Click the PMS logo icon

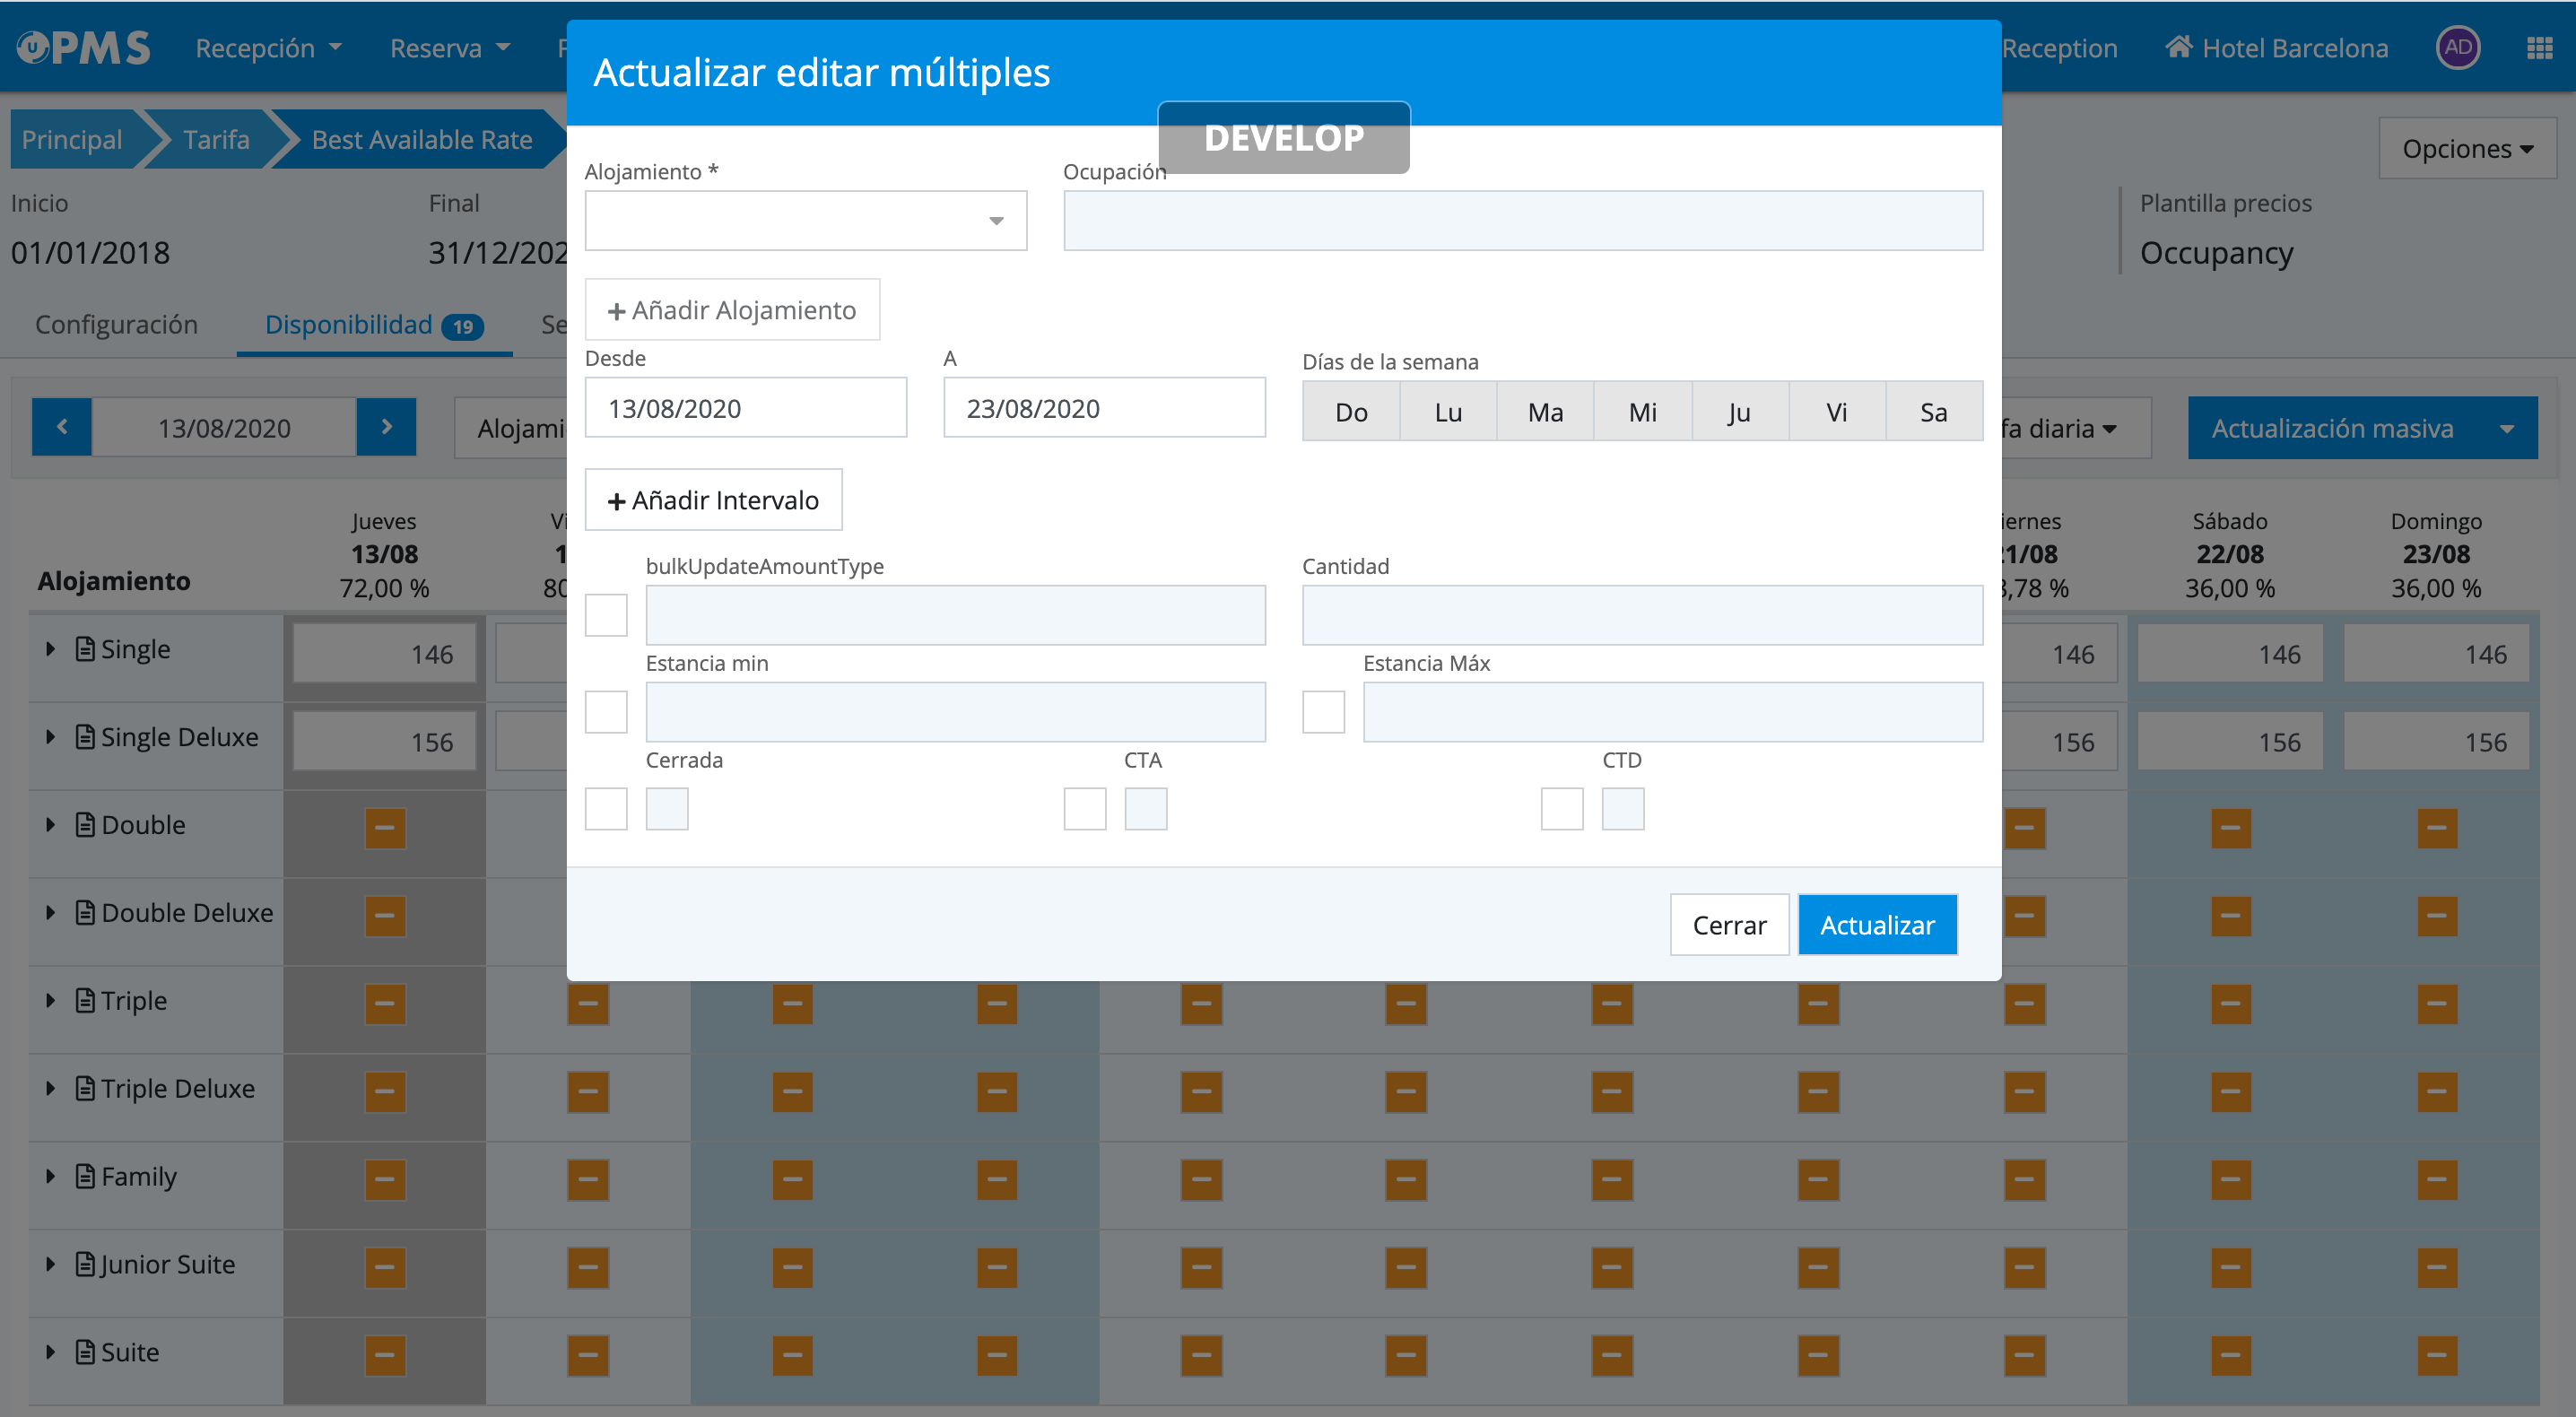(84, 47)
